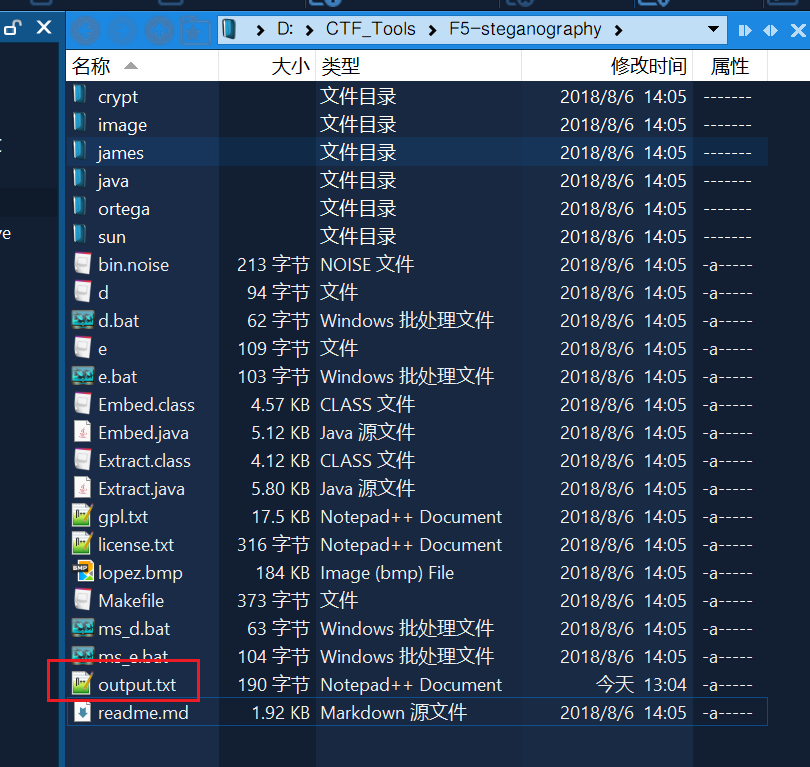Click the gpl.txt Notepad++ icon
Image resolution: width=810 pixels, height=767 pixels.
[x=83, y=516]
